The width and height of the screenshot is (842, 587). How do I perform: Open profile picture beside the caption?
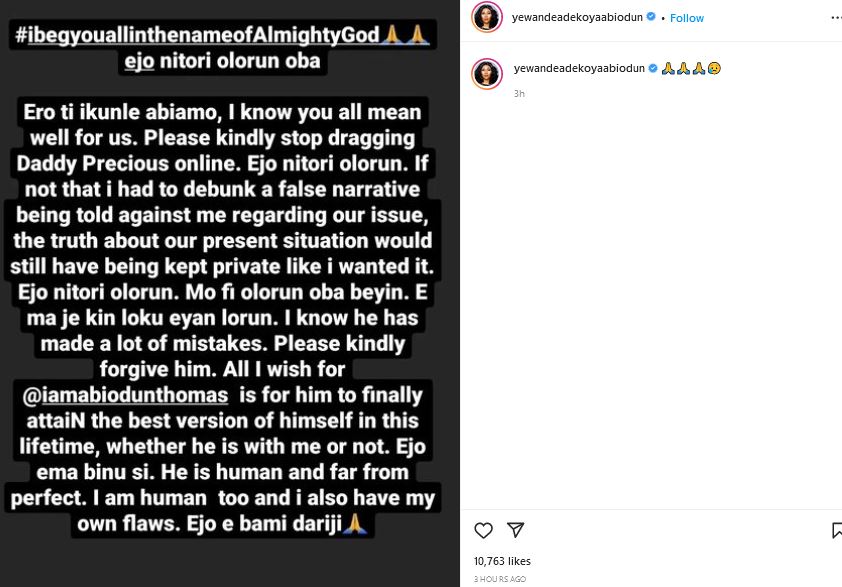pyautogui.click(x=487, y=74)
